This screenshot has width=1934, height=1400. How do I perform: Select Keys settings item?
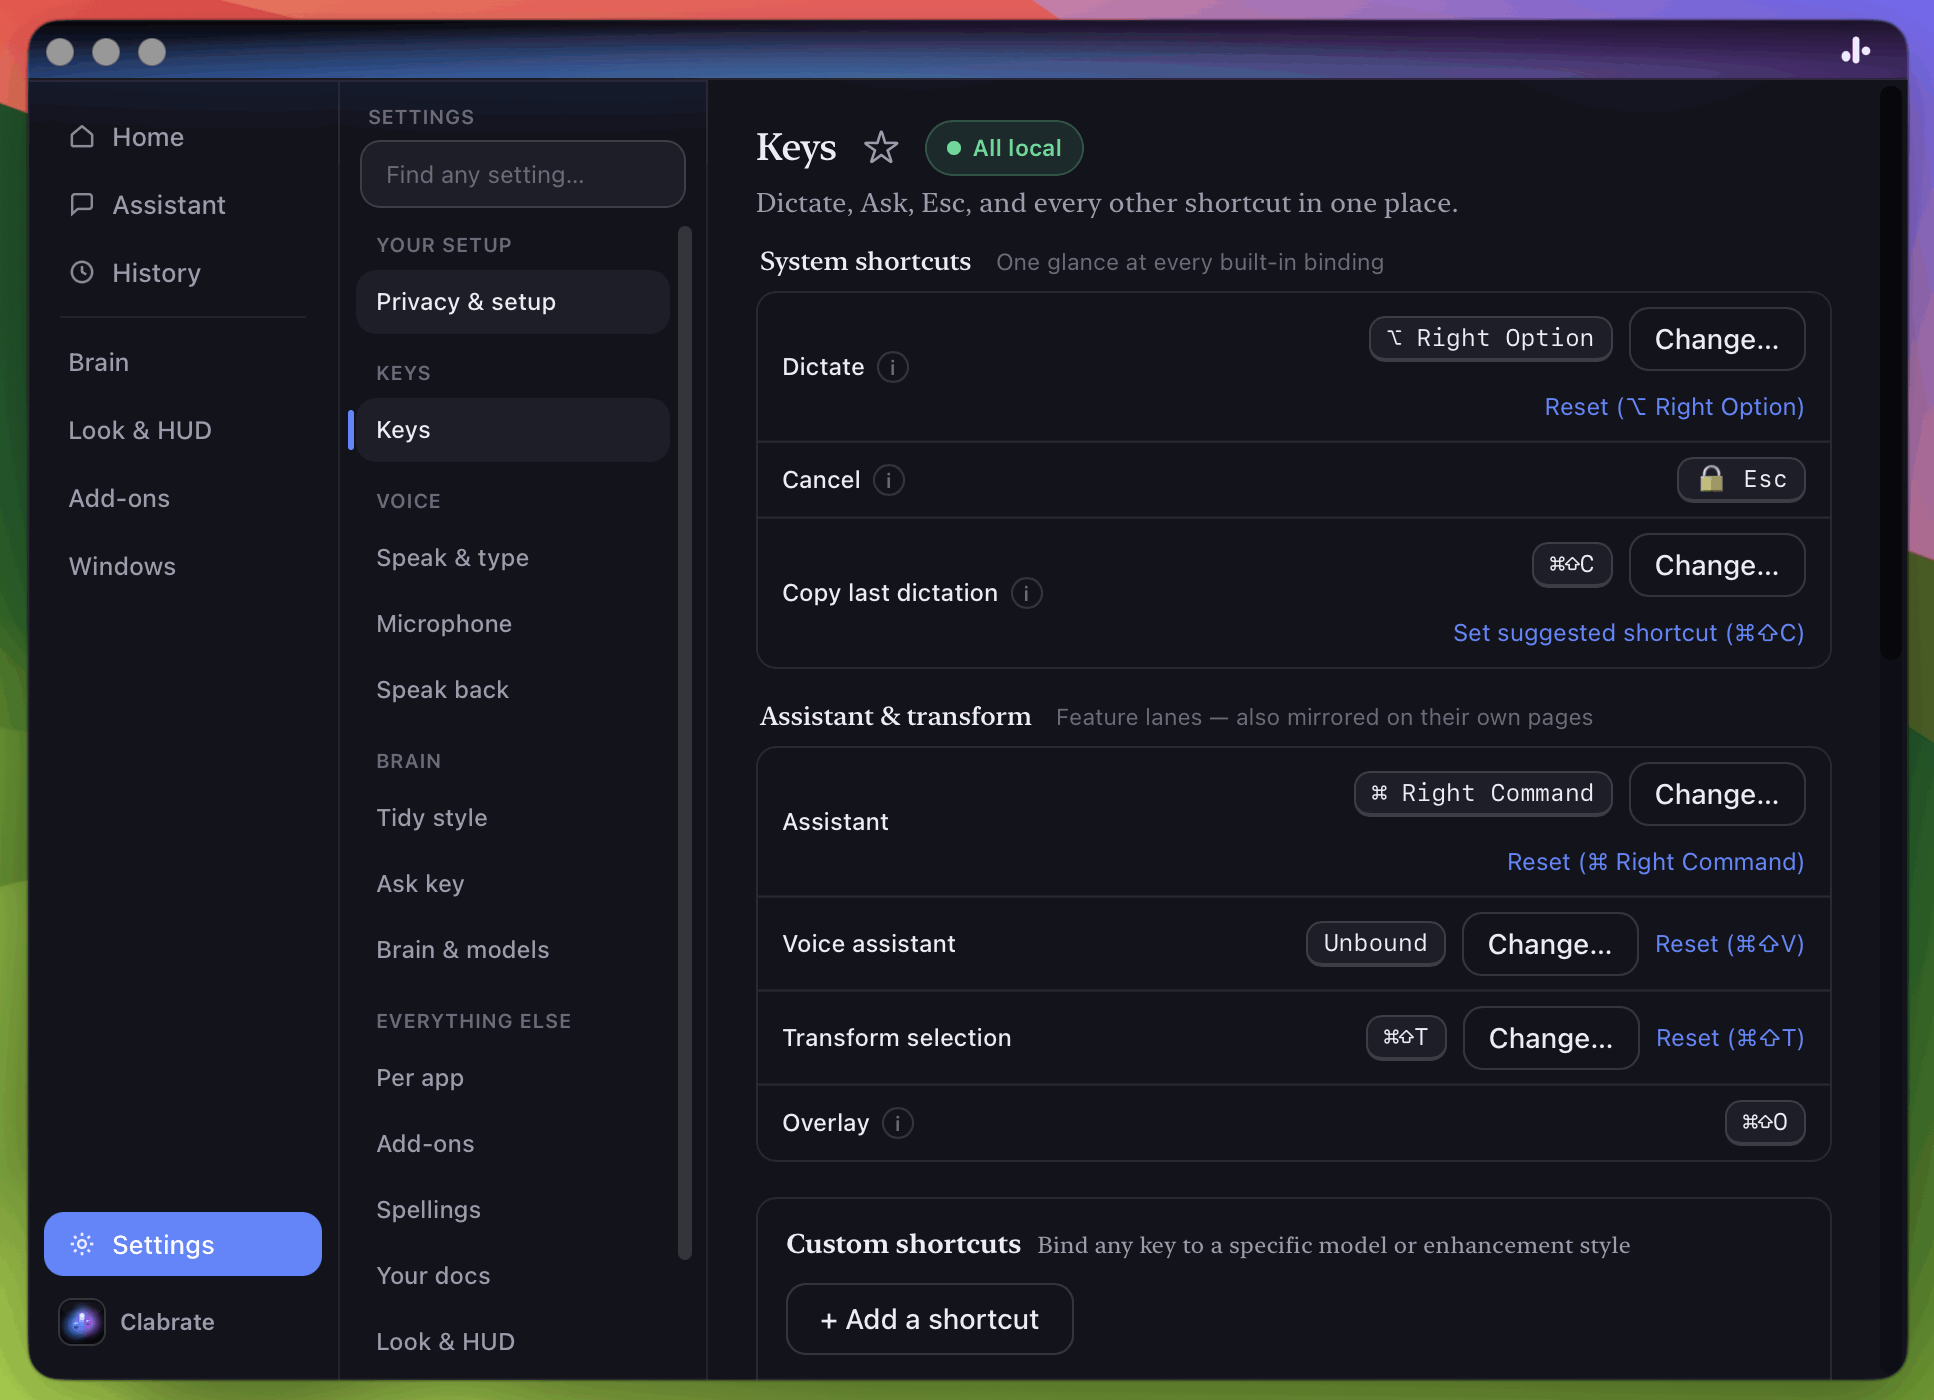(x=513, y=430)
